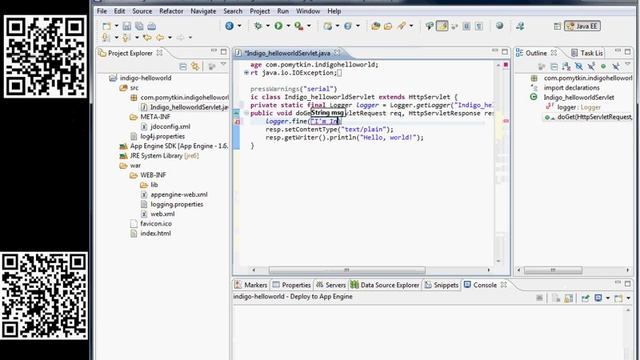
Task: Open the Run configurations dropdown arrow
Action: pyautogui.click(x=288, y=26)
